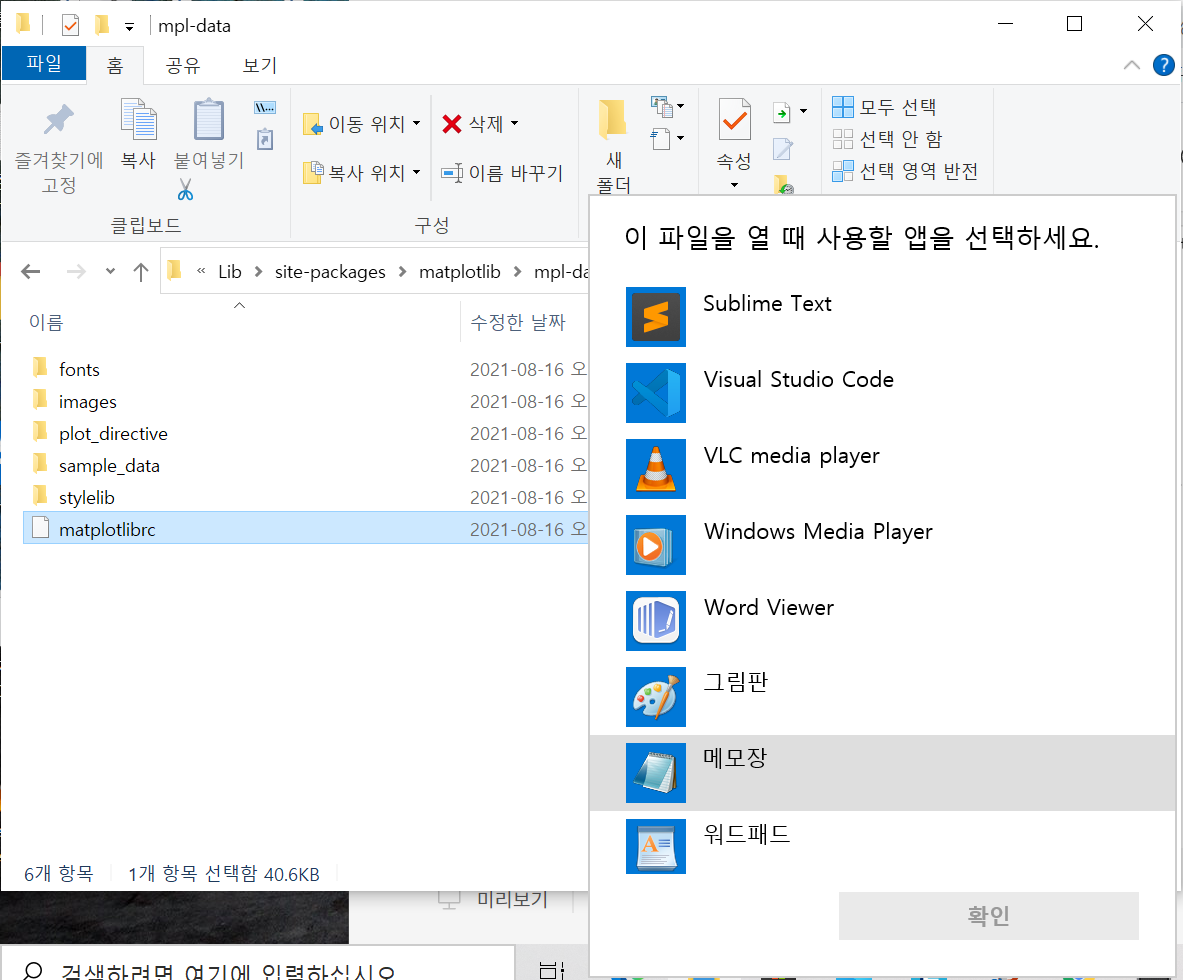This screenshot has height=980, width=1183.
Task: Click quick access properties checkmark in title bar
Action: [x=70, y=26]
